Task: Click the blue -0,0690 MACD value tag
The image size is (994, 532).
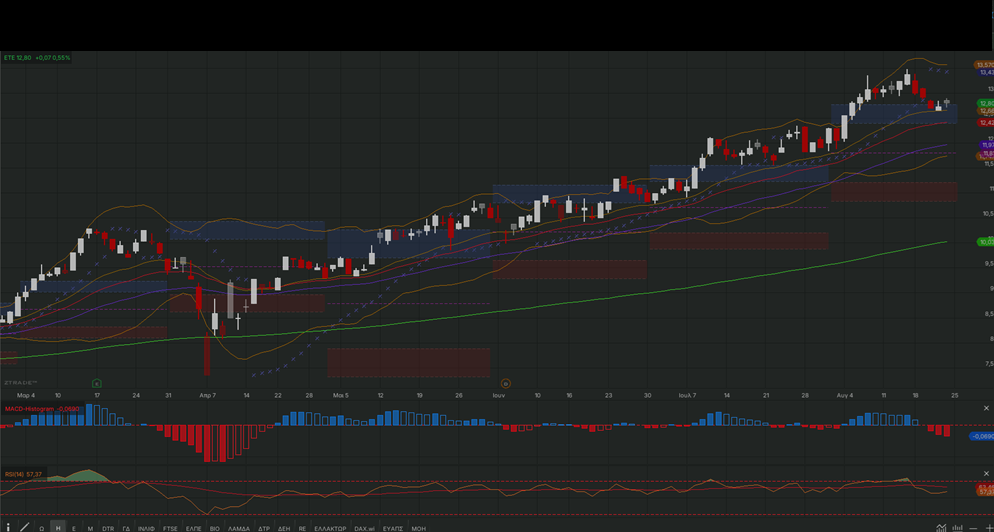Action: (982, 436)
